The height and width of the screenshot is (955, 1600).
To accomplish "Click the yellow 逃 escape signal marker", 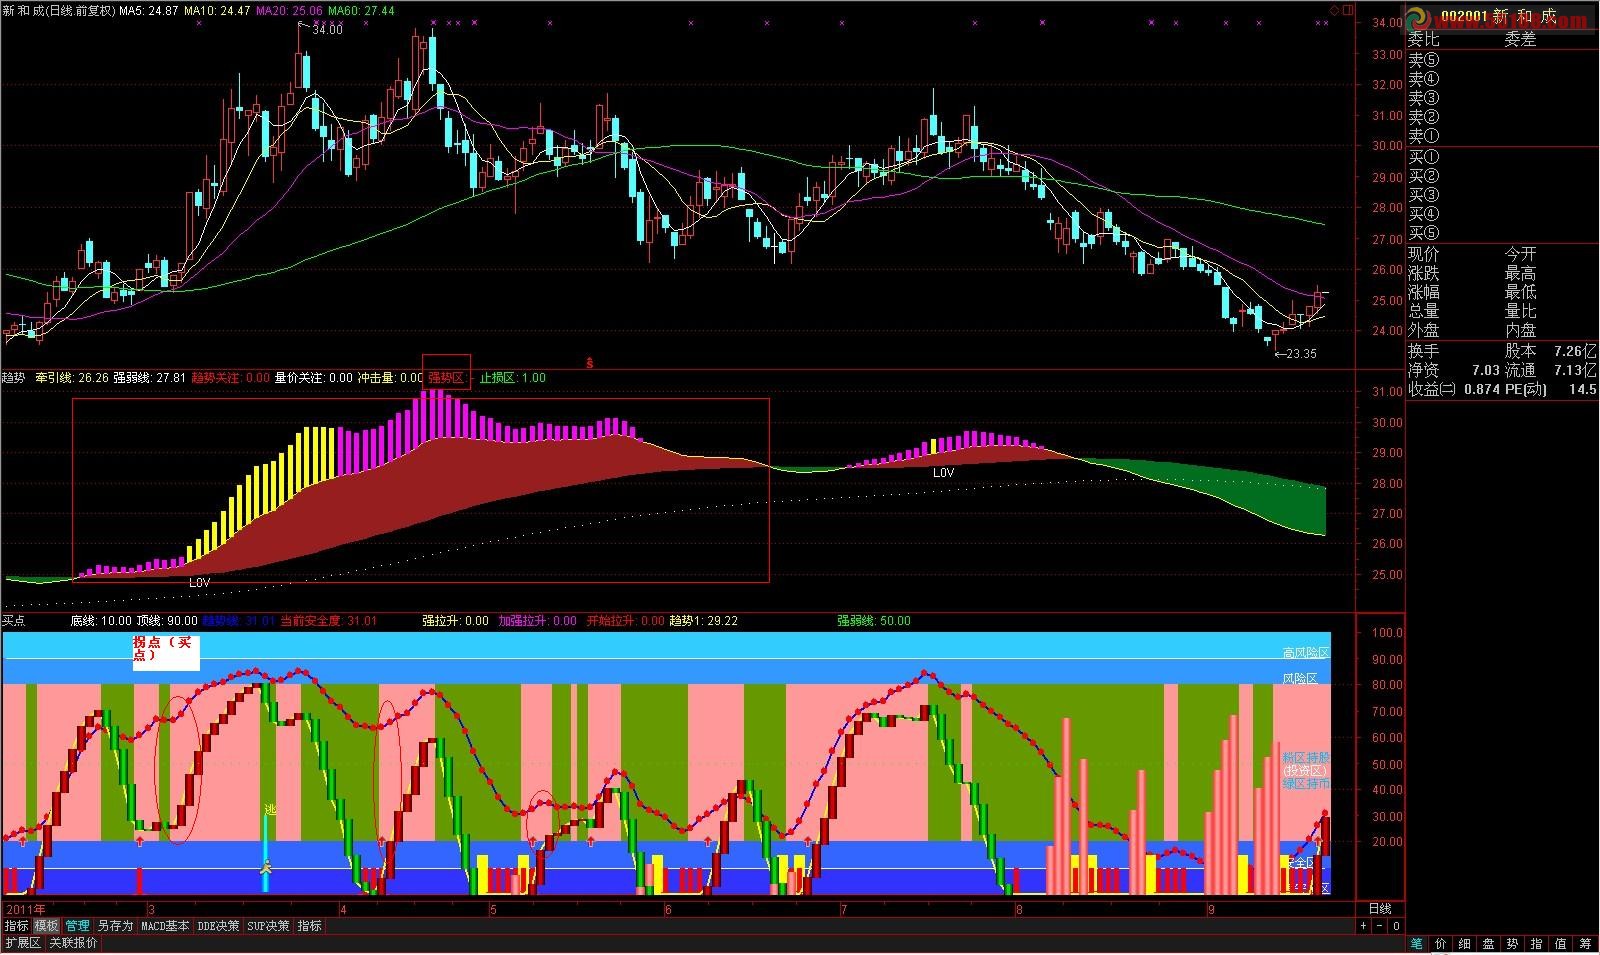I will (x=269, y=809).
